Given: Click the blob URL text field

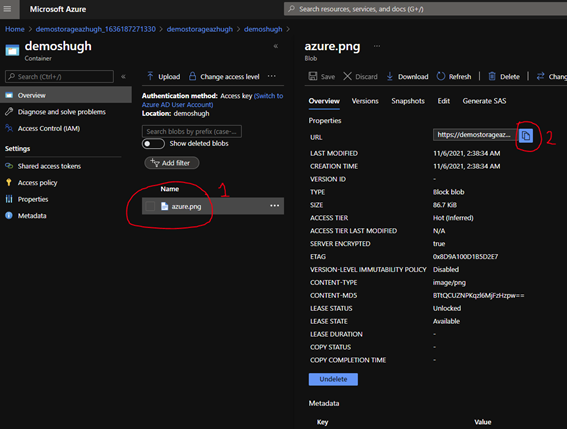Looking at the screenshot, I should point(475,135).
